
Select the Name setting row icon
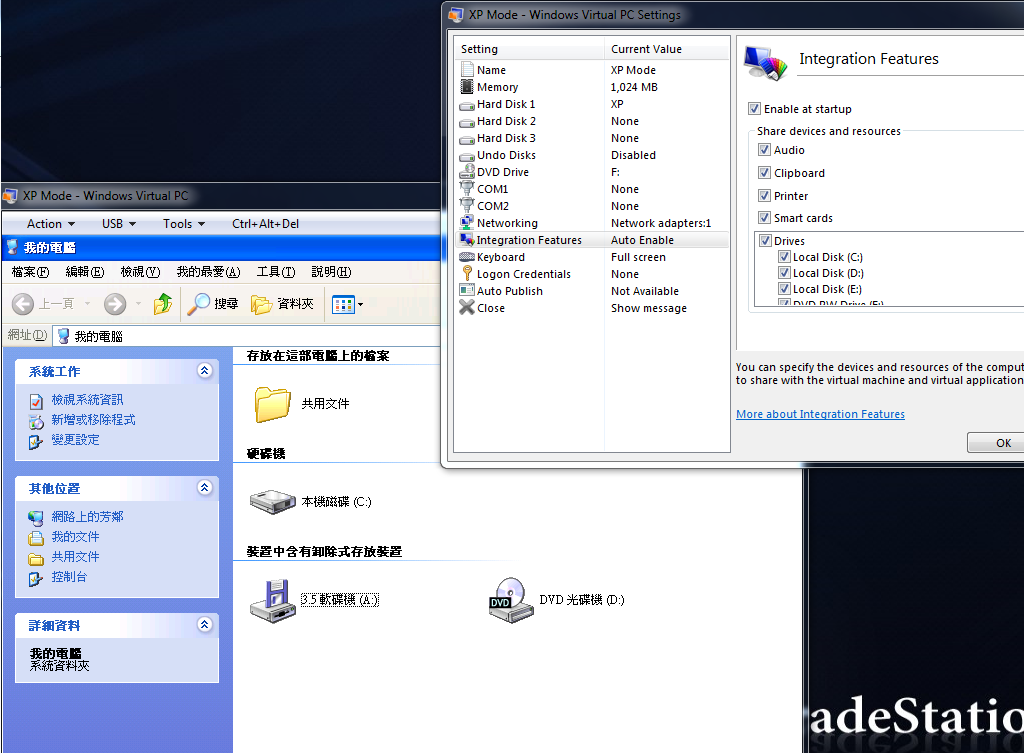pyautogui.click(x=467, y=69)
